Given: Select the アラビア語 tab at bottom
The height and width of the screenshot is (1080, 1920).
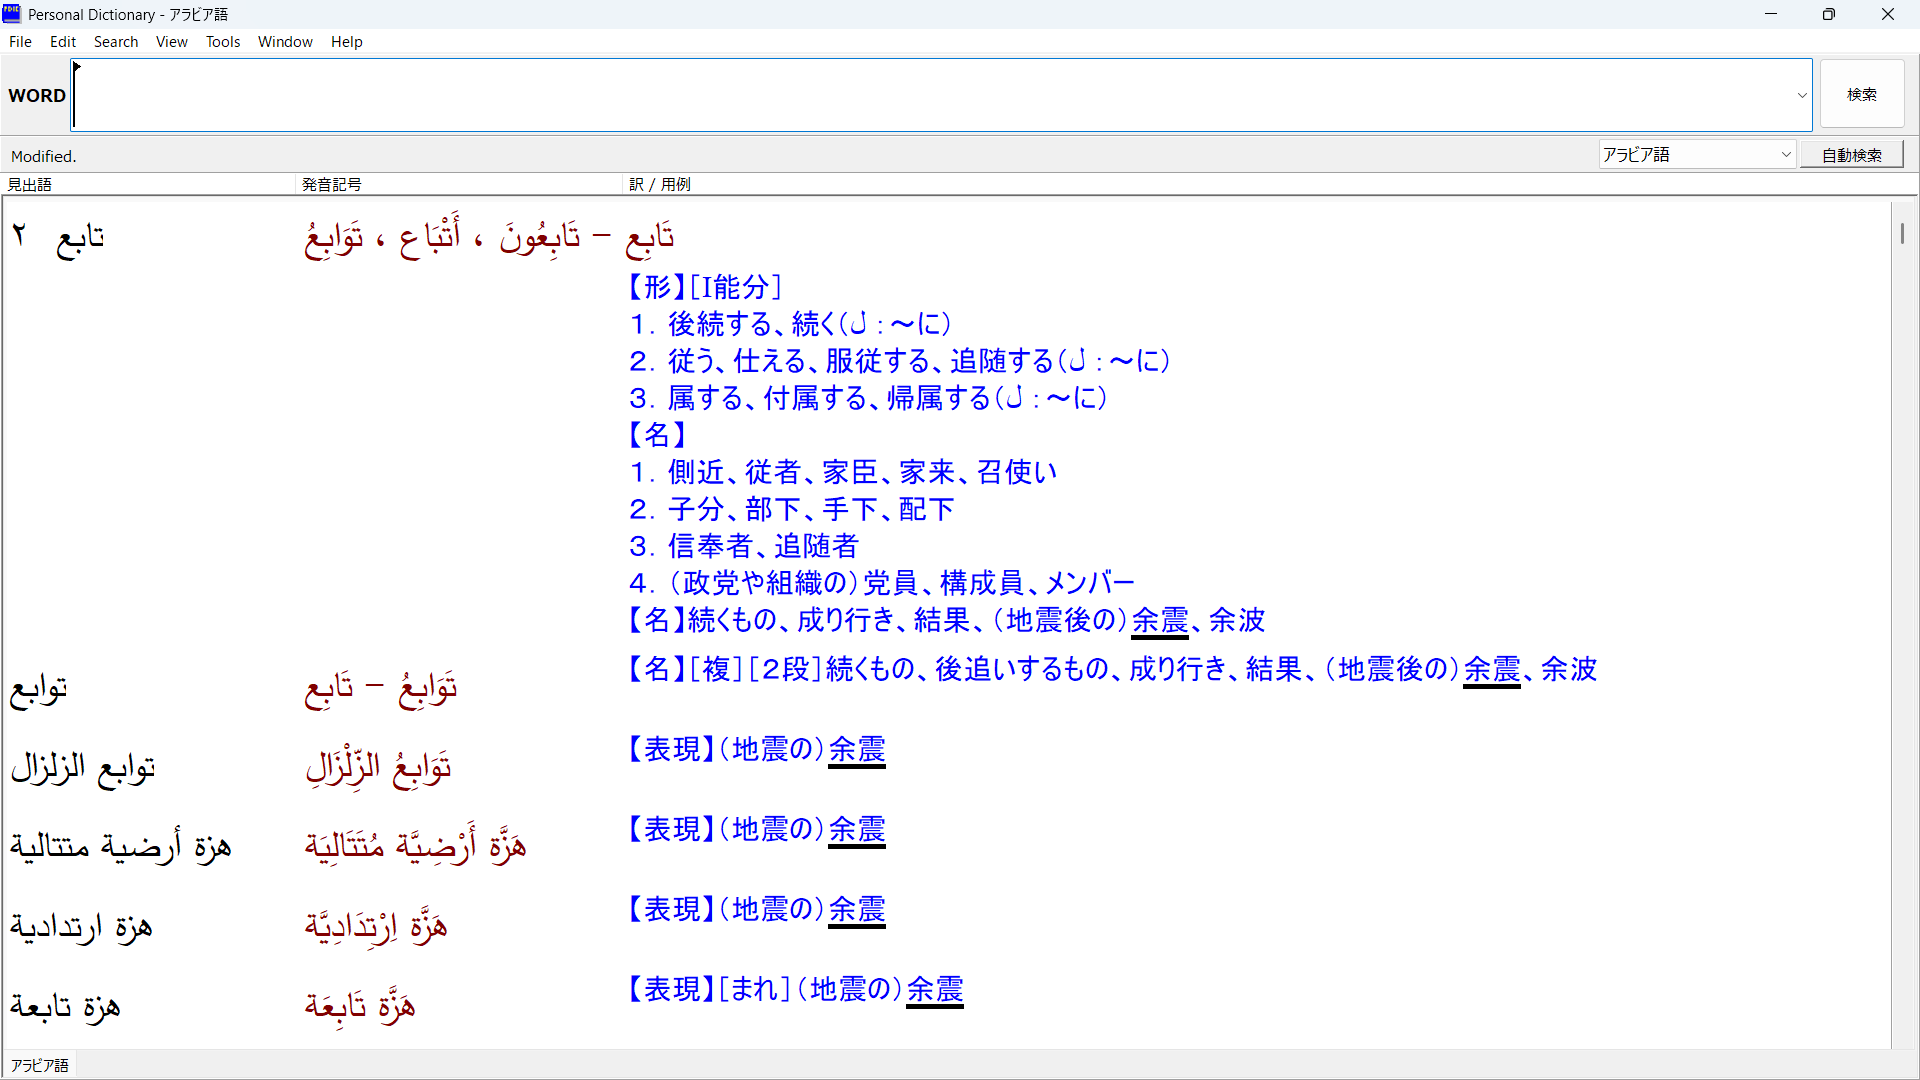Looking at the screenshot, I should coord(40,1065).
